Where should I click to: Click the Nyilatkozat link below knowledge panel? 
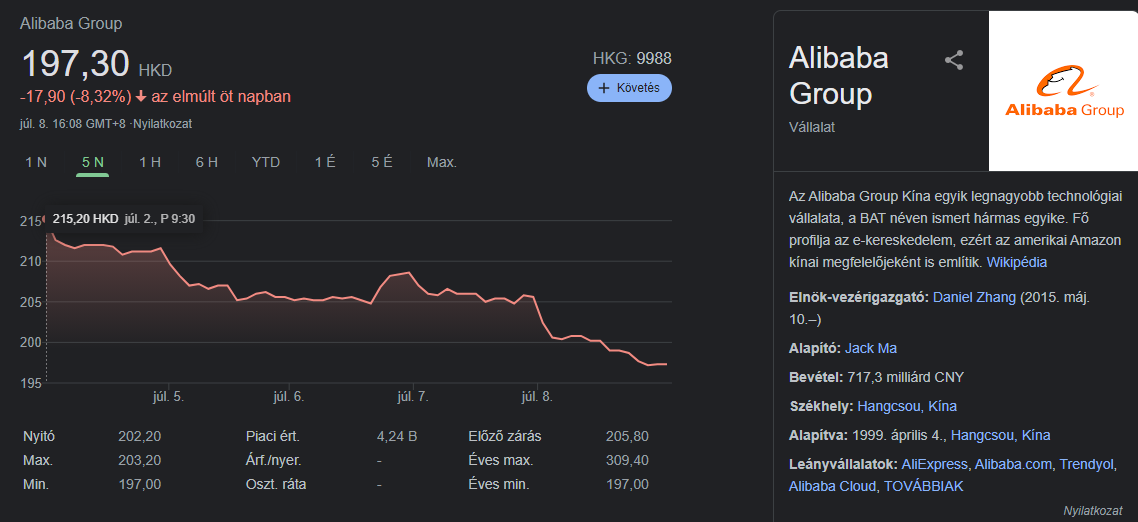(x=1092, y=511)
